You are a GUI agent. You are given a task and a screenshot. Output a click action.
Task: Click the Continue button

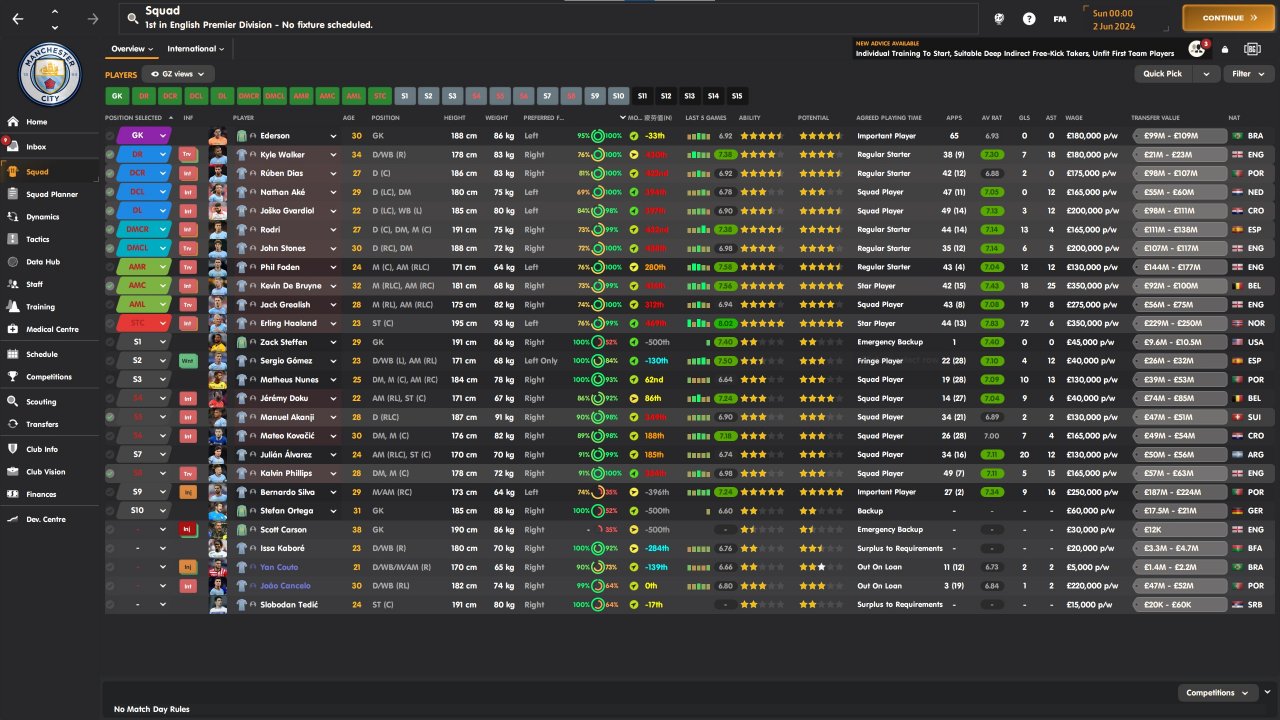tap(1229, 18)
